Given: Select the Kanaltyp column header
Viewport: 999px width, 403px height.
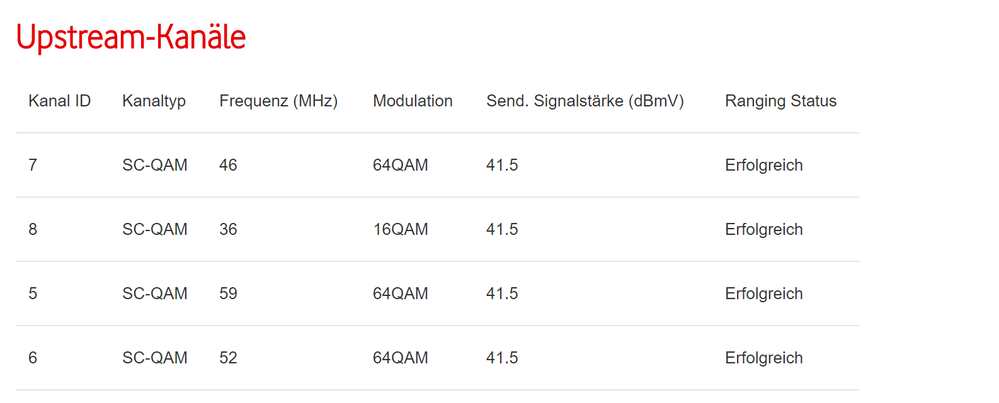Looking at the screenshot, I should click(x=154, y=101).
